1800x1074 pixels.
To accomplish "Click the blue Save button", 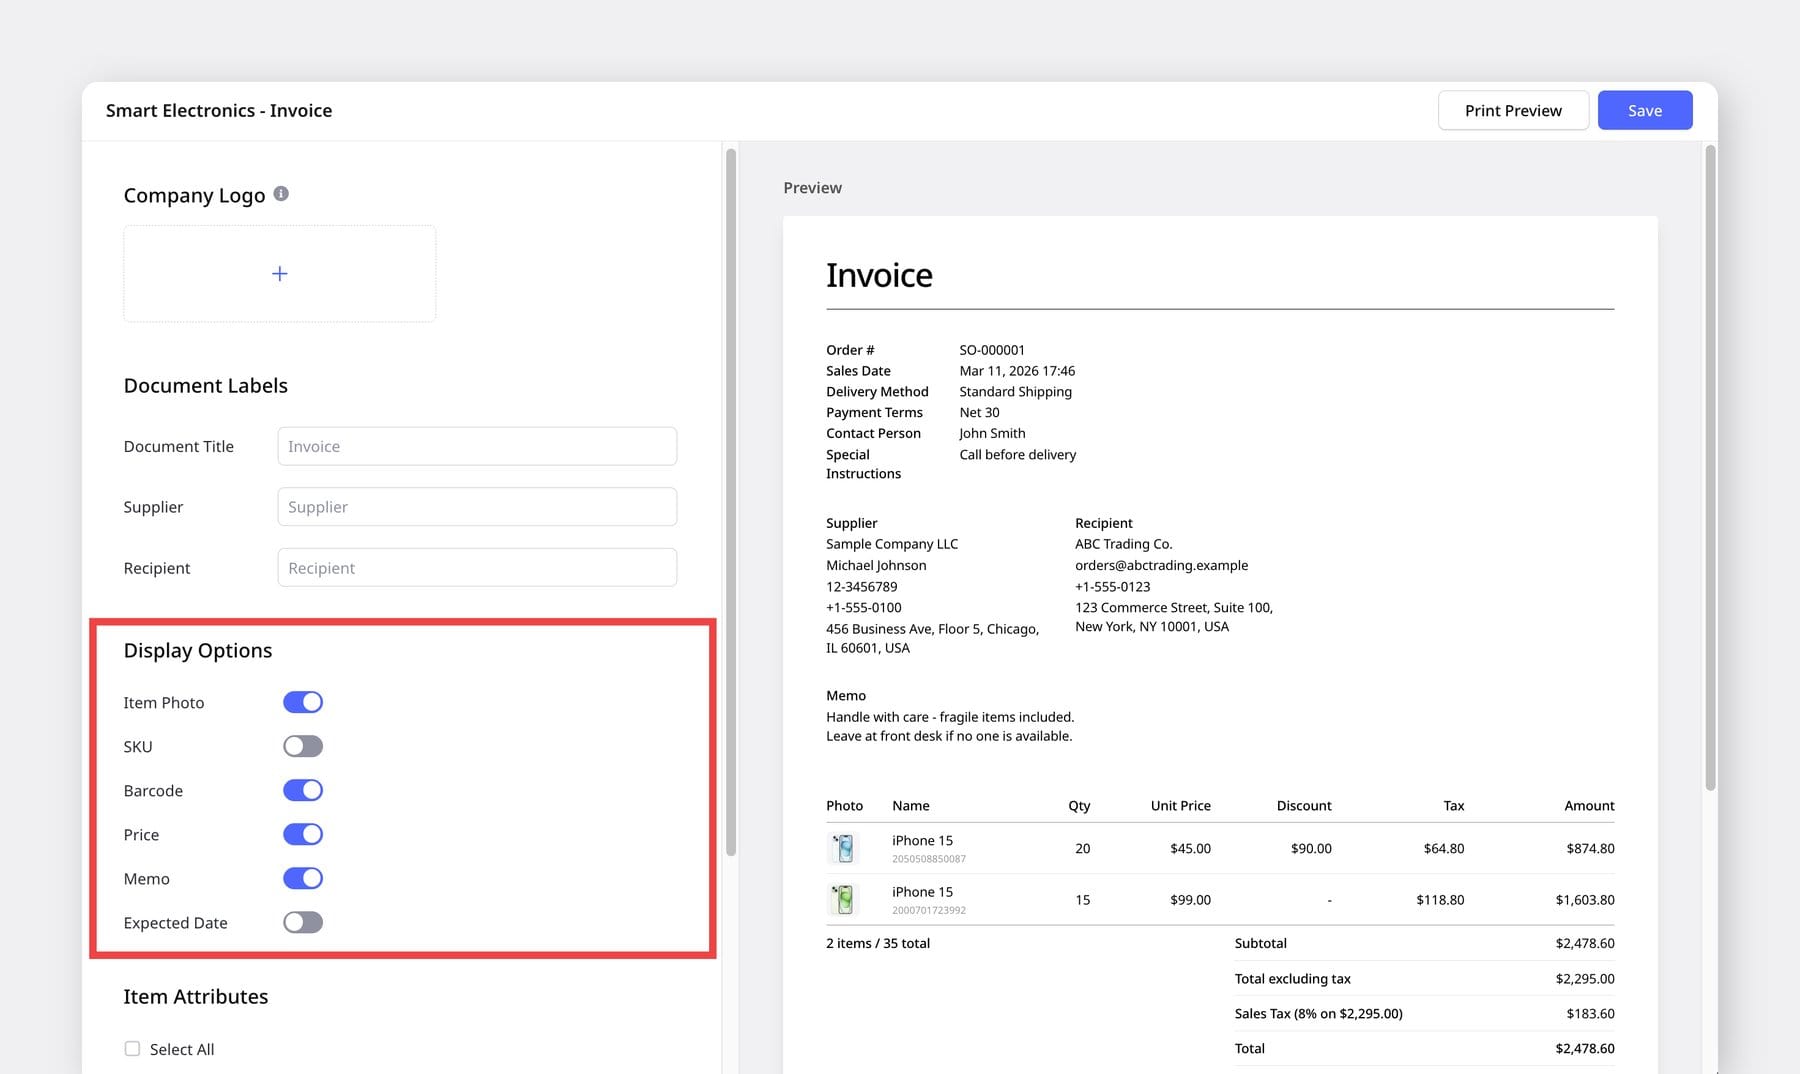I will coord(1644,110).
